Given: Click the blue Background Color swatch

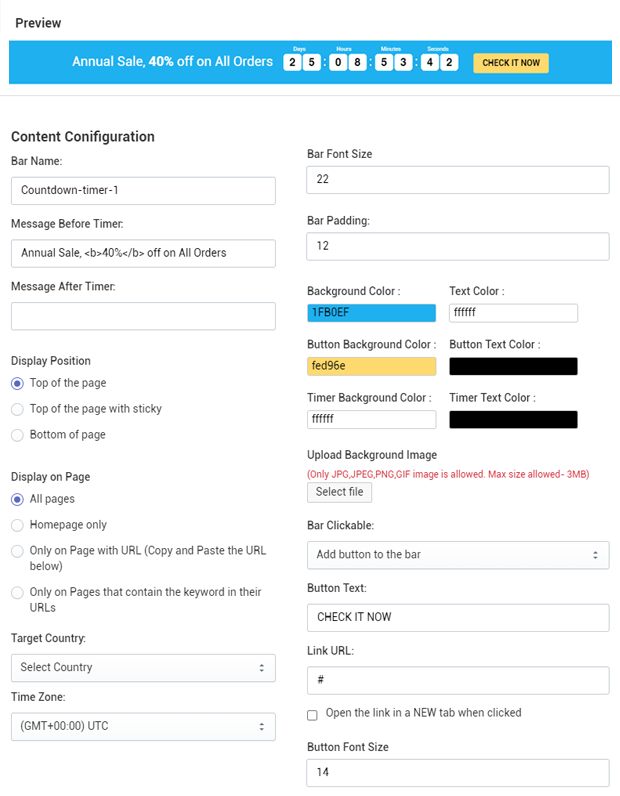Looking at the screenshot, I should 371,313.
